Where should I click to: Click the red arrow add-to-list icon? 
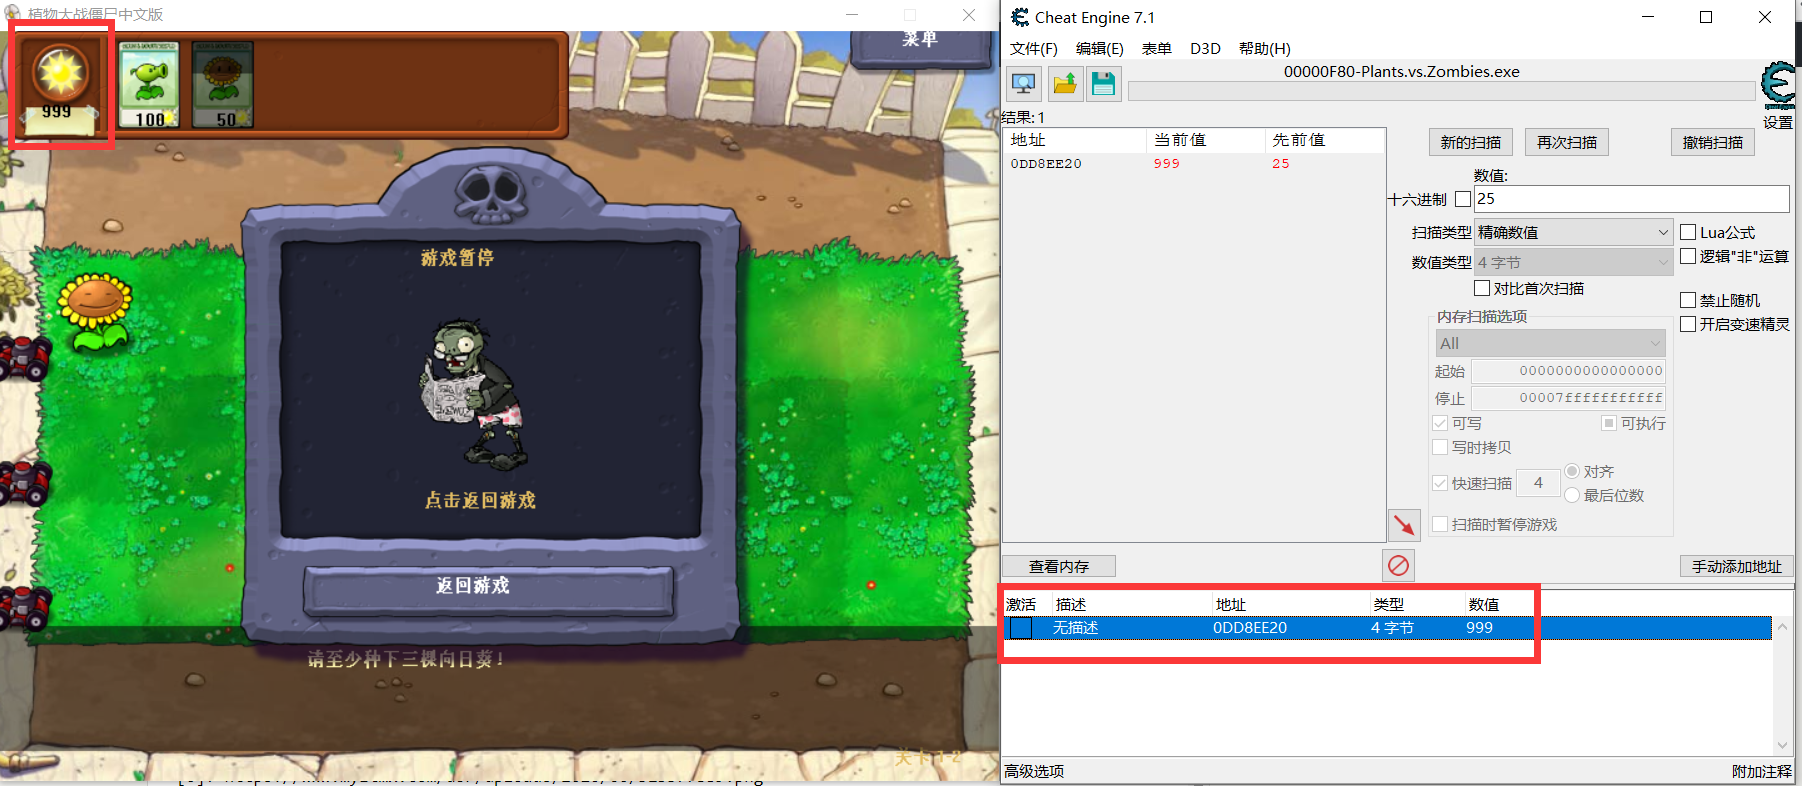point(1404,525)
